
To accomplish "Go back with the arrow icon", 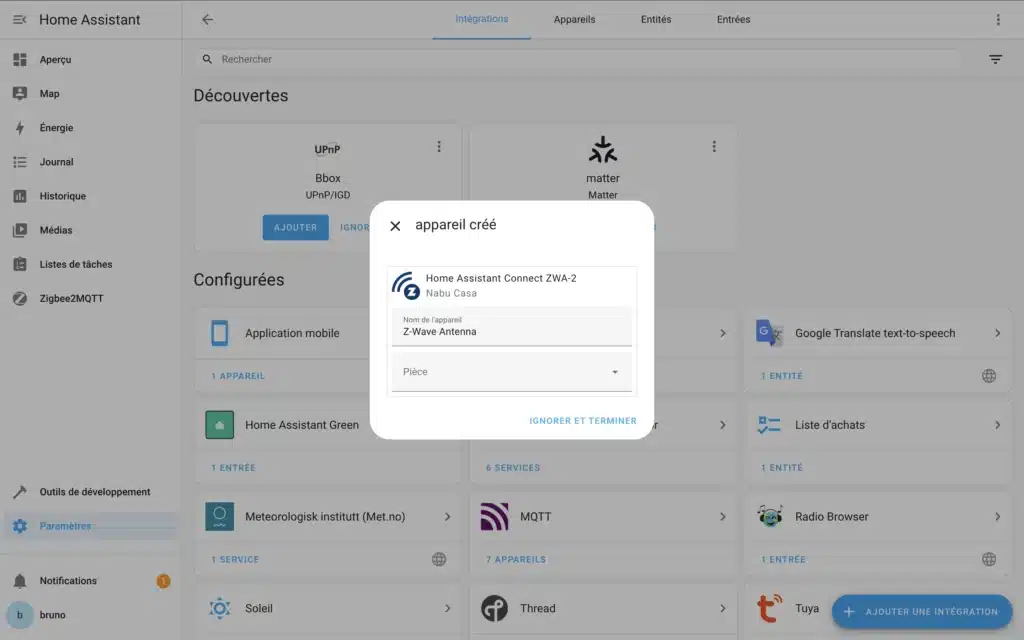I will point(208,20).
